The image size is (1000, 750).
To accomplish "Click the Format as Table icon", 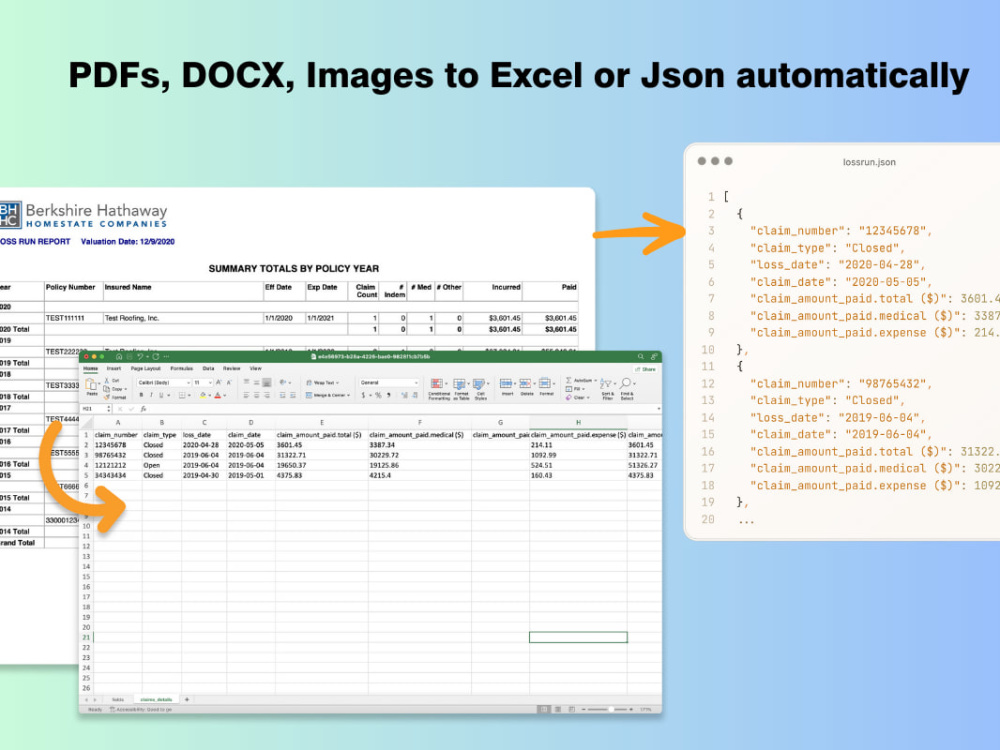I will 459,383.
